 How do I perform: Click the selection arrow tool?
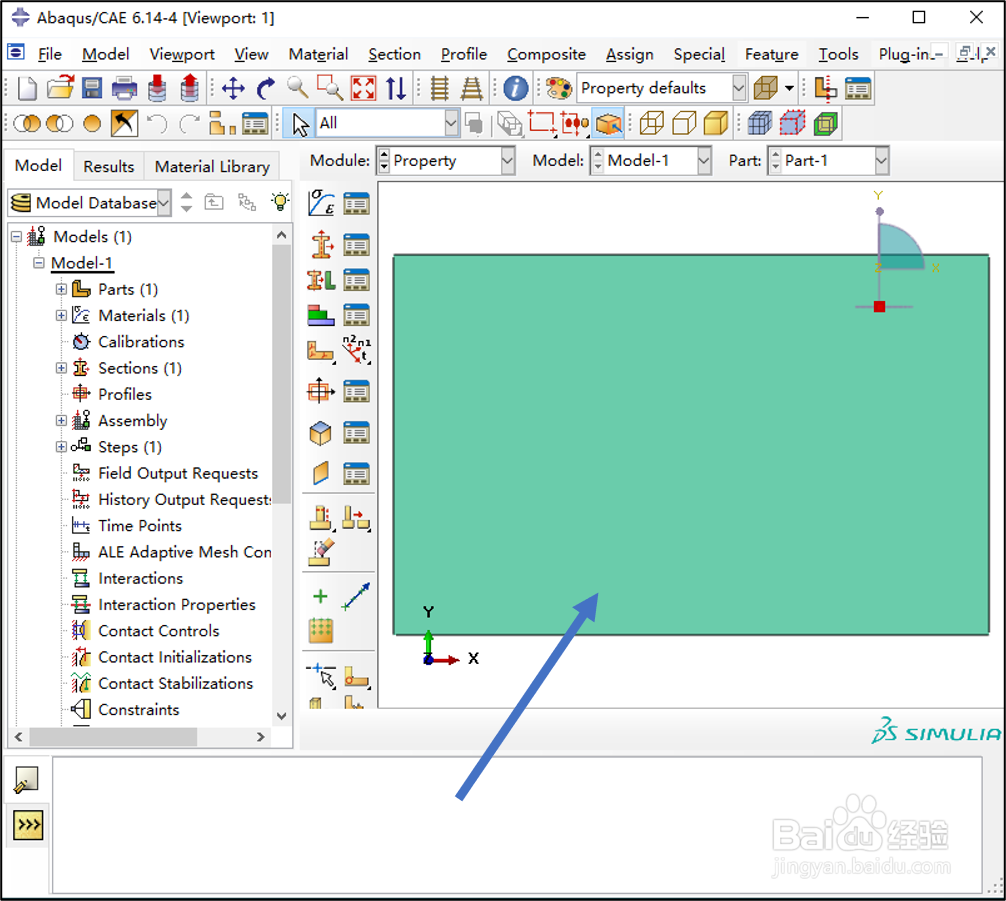coord(299,123)
